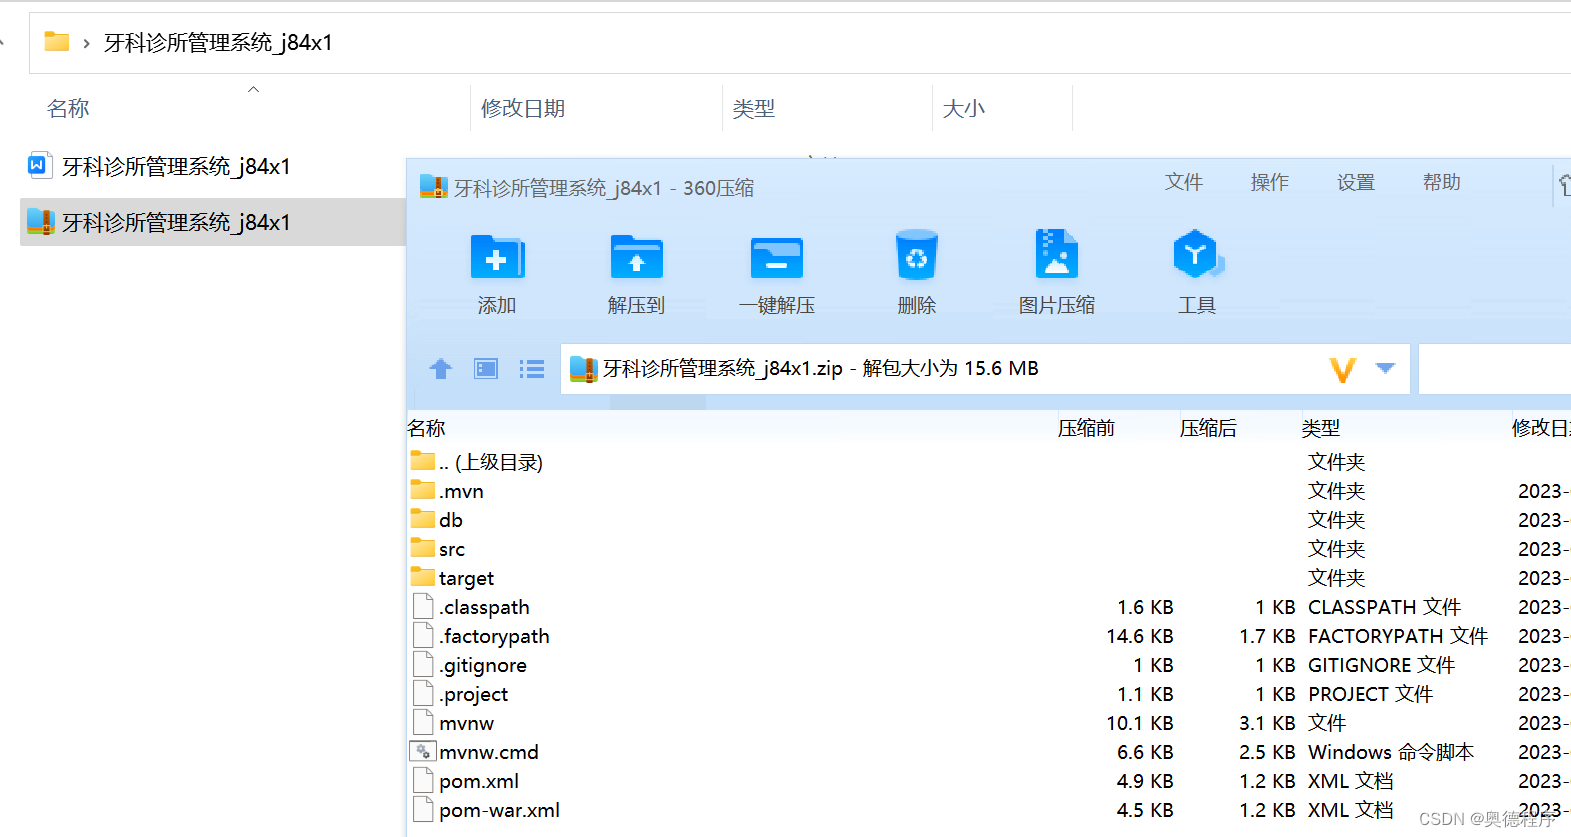1571x837 pixels.
Task: Sort Explorer files by 名称 column
Action: coord(68,108)
